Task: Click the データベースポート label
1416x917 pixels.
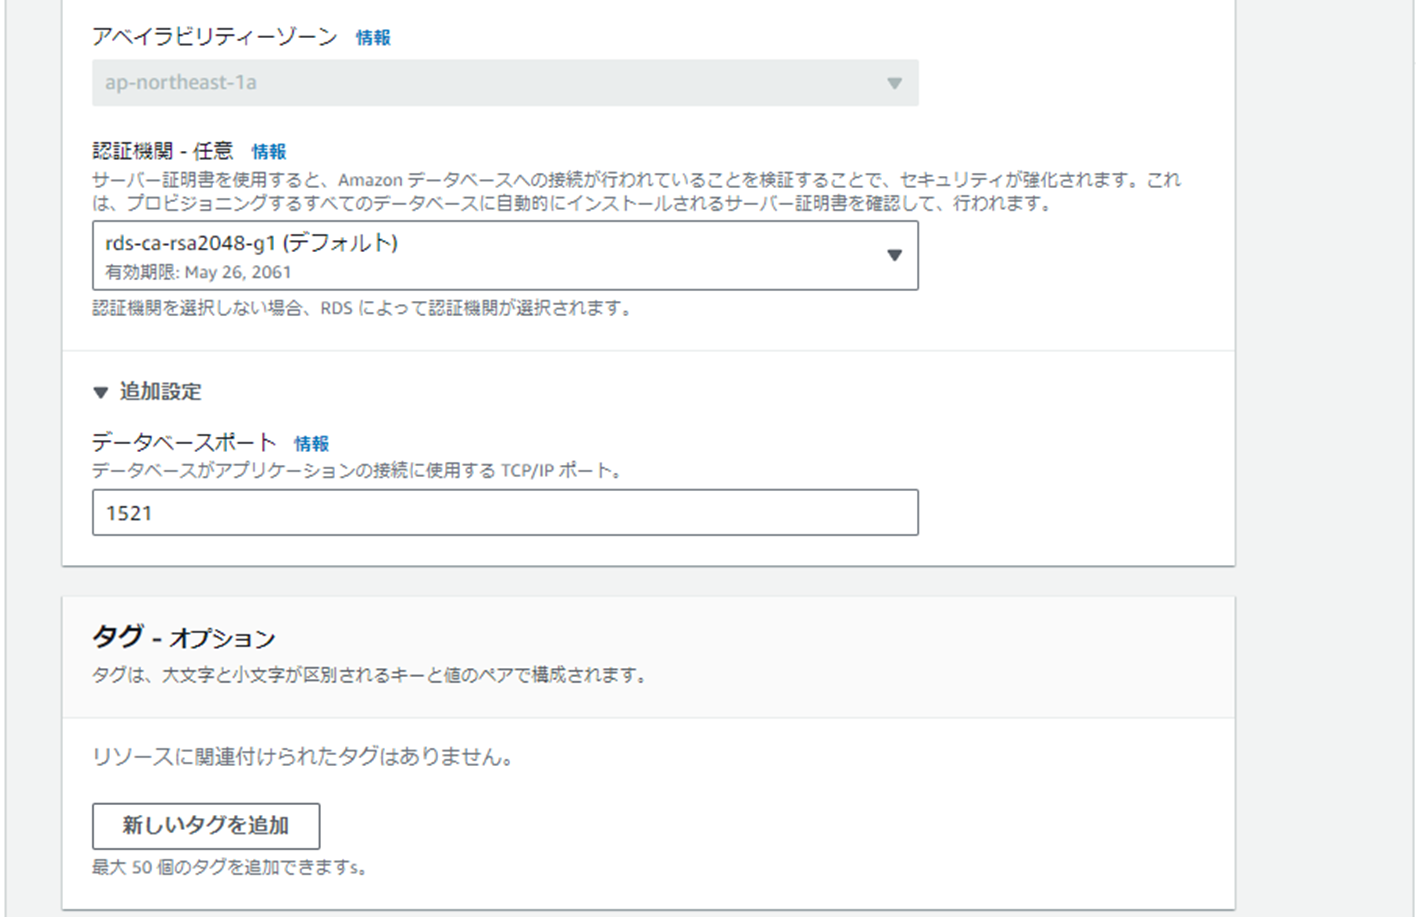Action: pos(184,442)
